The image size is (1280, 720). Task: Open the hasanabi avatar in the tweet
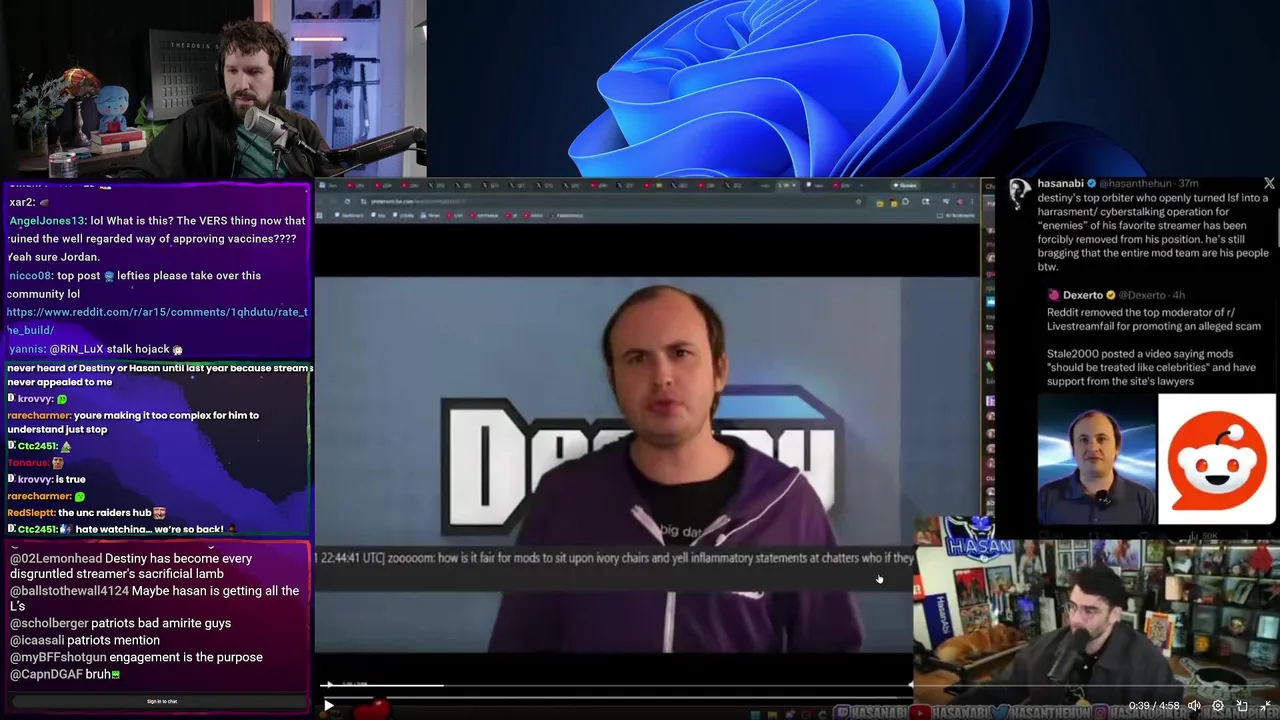[1020, 193]
